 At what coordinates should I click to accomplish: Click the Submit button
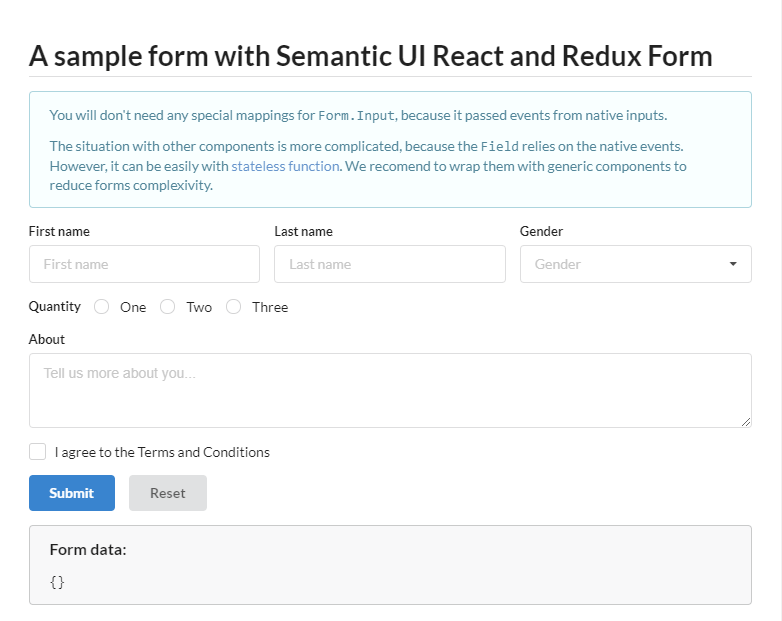pos(72,493)
